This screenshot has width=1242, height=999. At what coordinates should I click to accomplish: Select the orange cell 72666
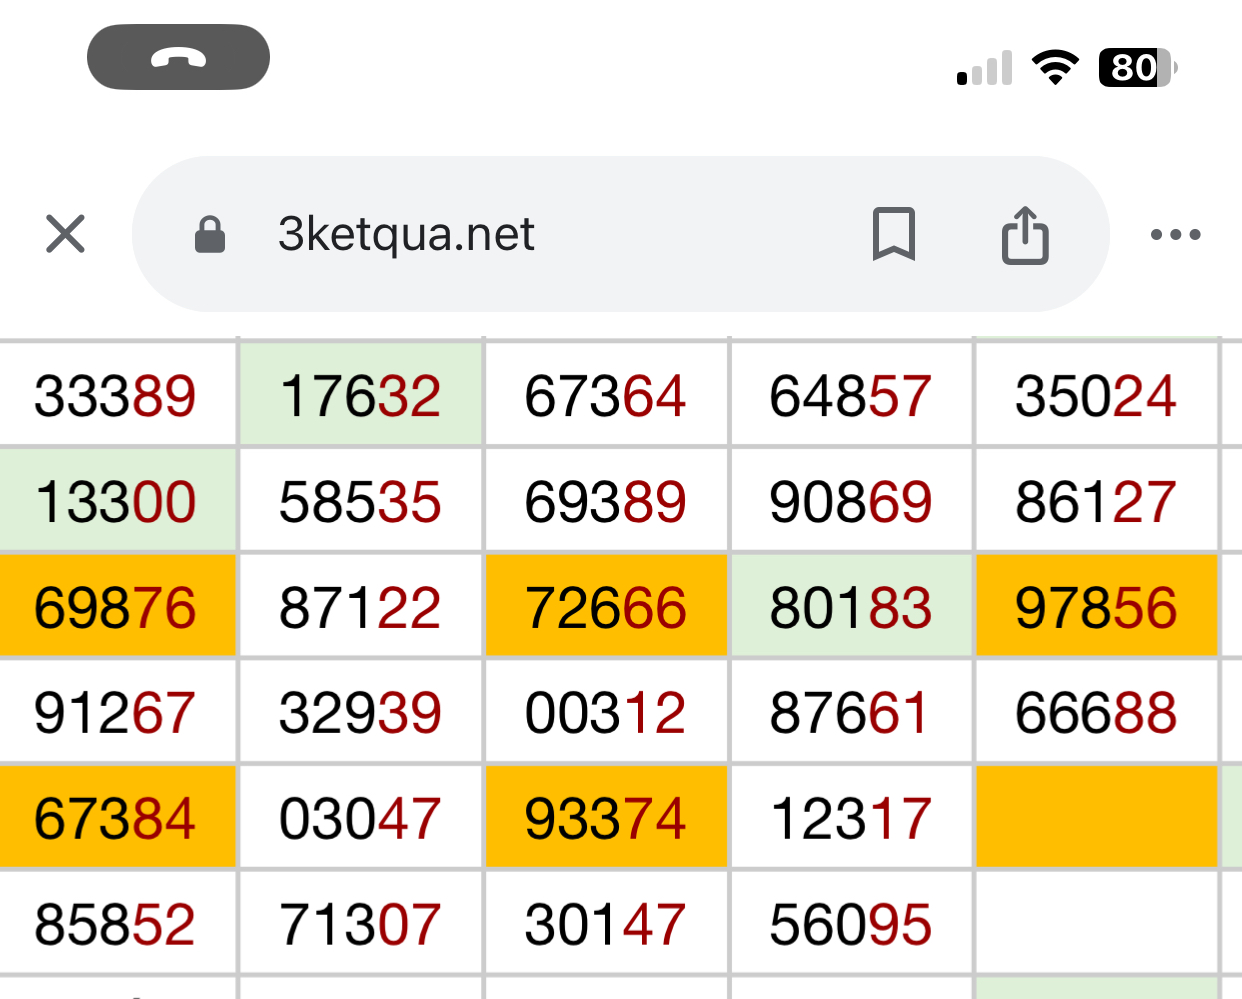606,608
